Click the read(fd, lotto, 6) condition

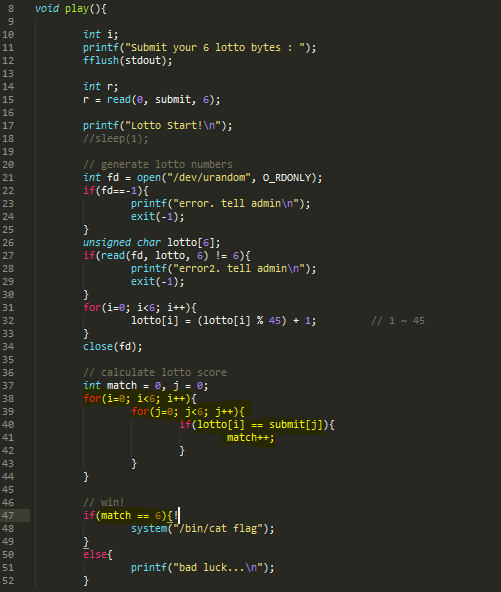coord(166,256)
